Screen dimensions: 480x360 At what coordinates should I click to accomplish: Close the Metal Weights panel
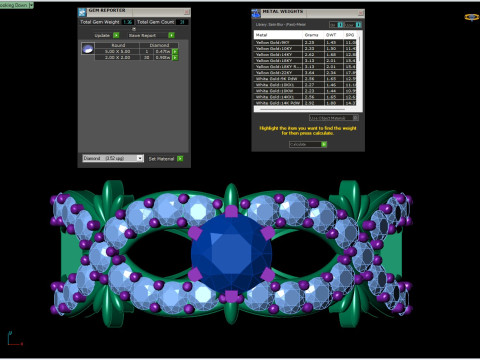coord(361,13)
